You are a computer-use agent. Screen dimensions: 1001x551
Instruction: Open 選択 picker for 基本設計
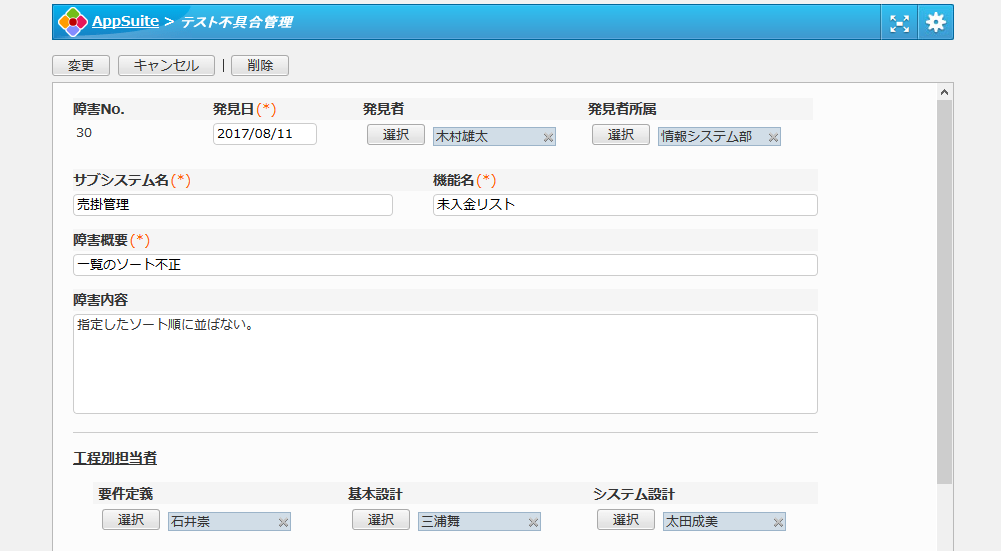[381, 520]
